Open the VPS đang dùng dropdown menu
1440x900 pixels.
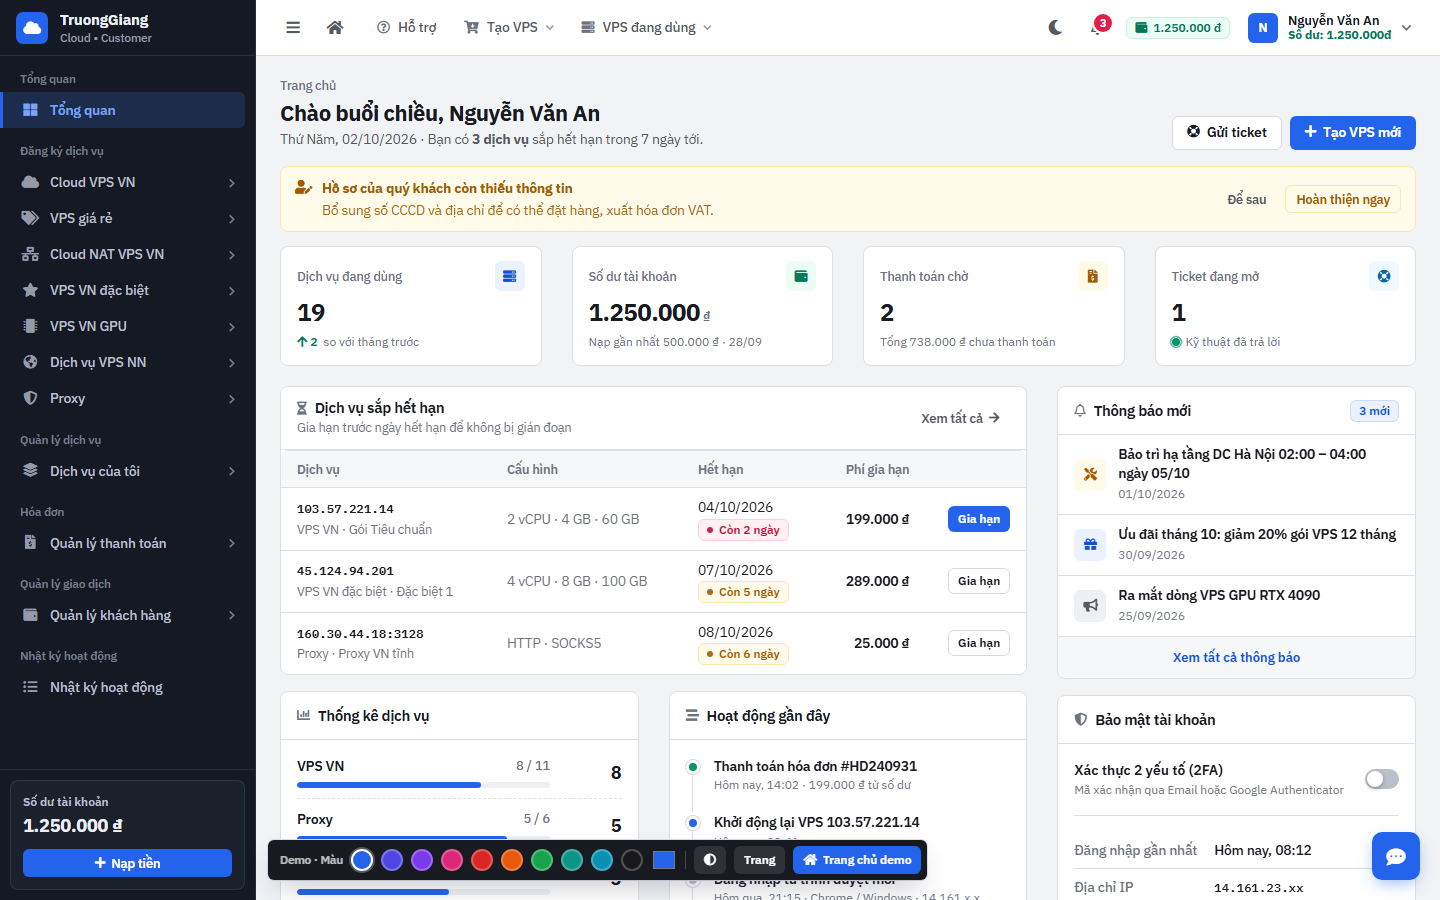click(646, 28)
